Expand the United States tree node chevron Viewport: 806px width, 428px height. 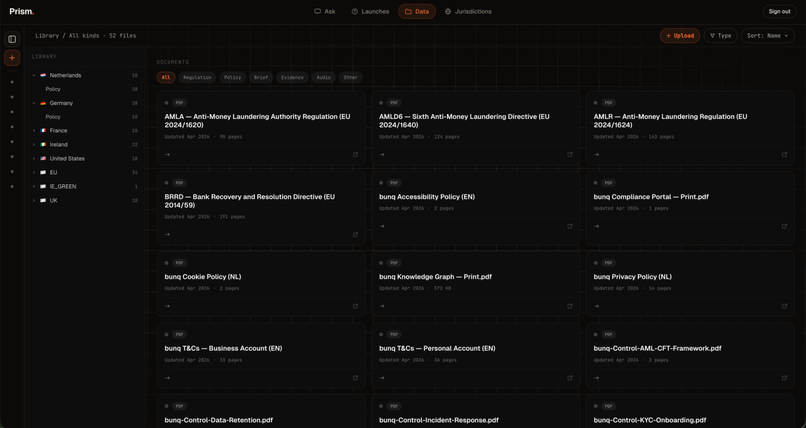[34, 159]
